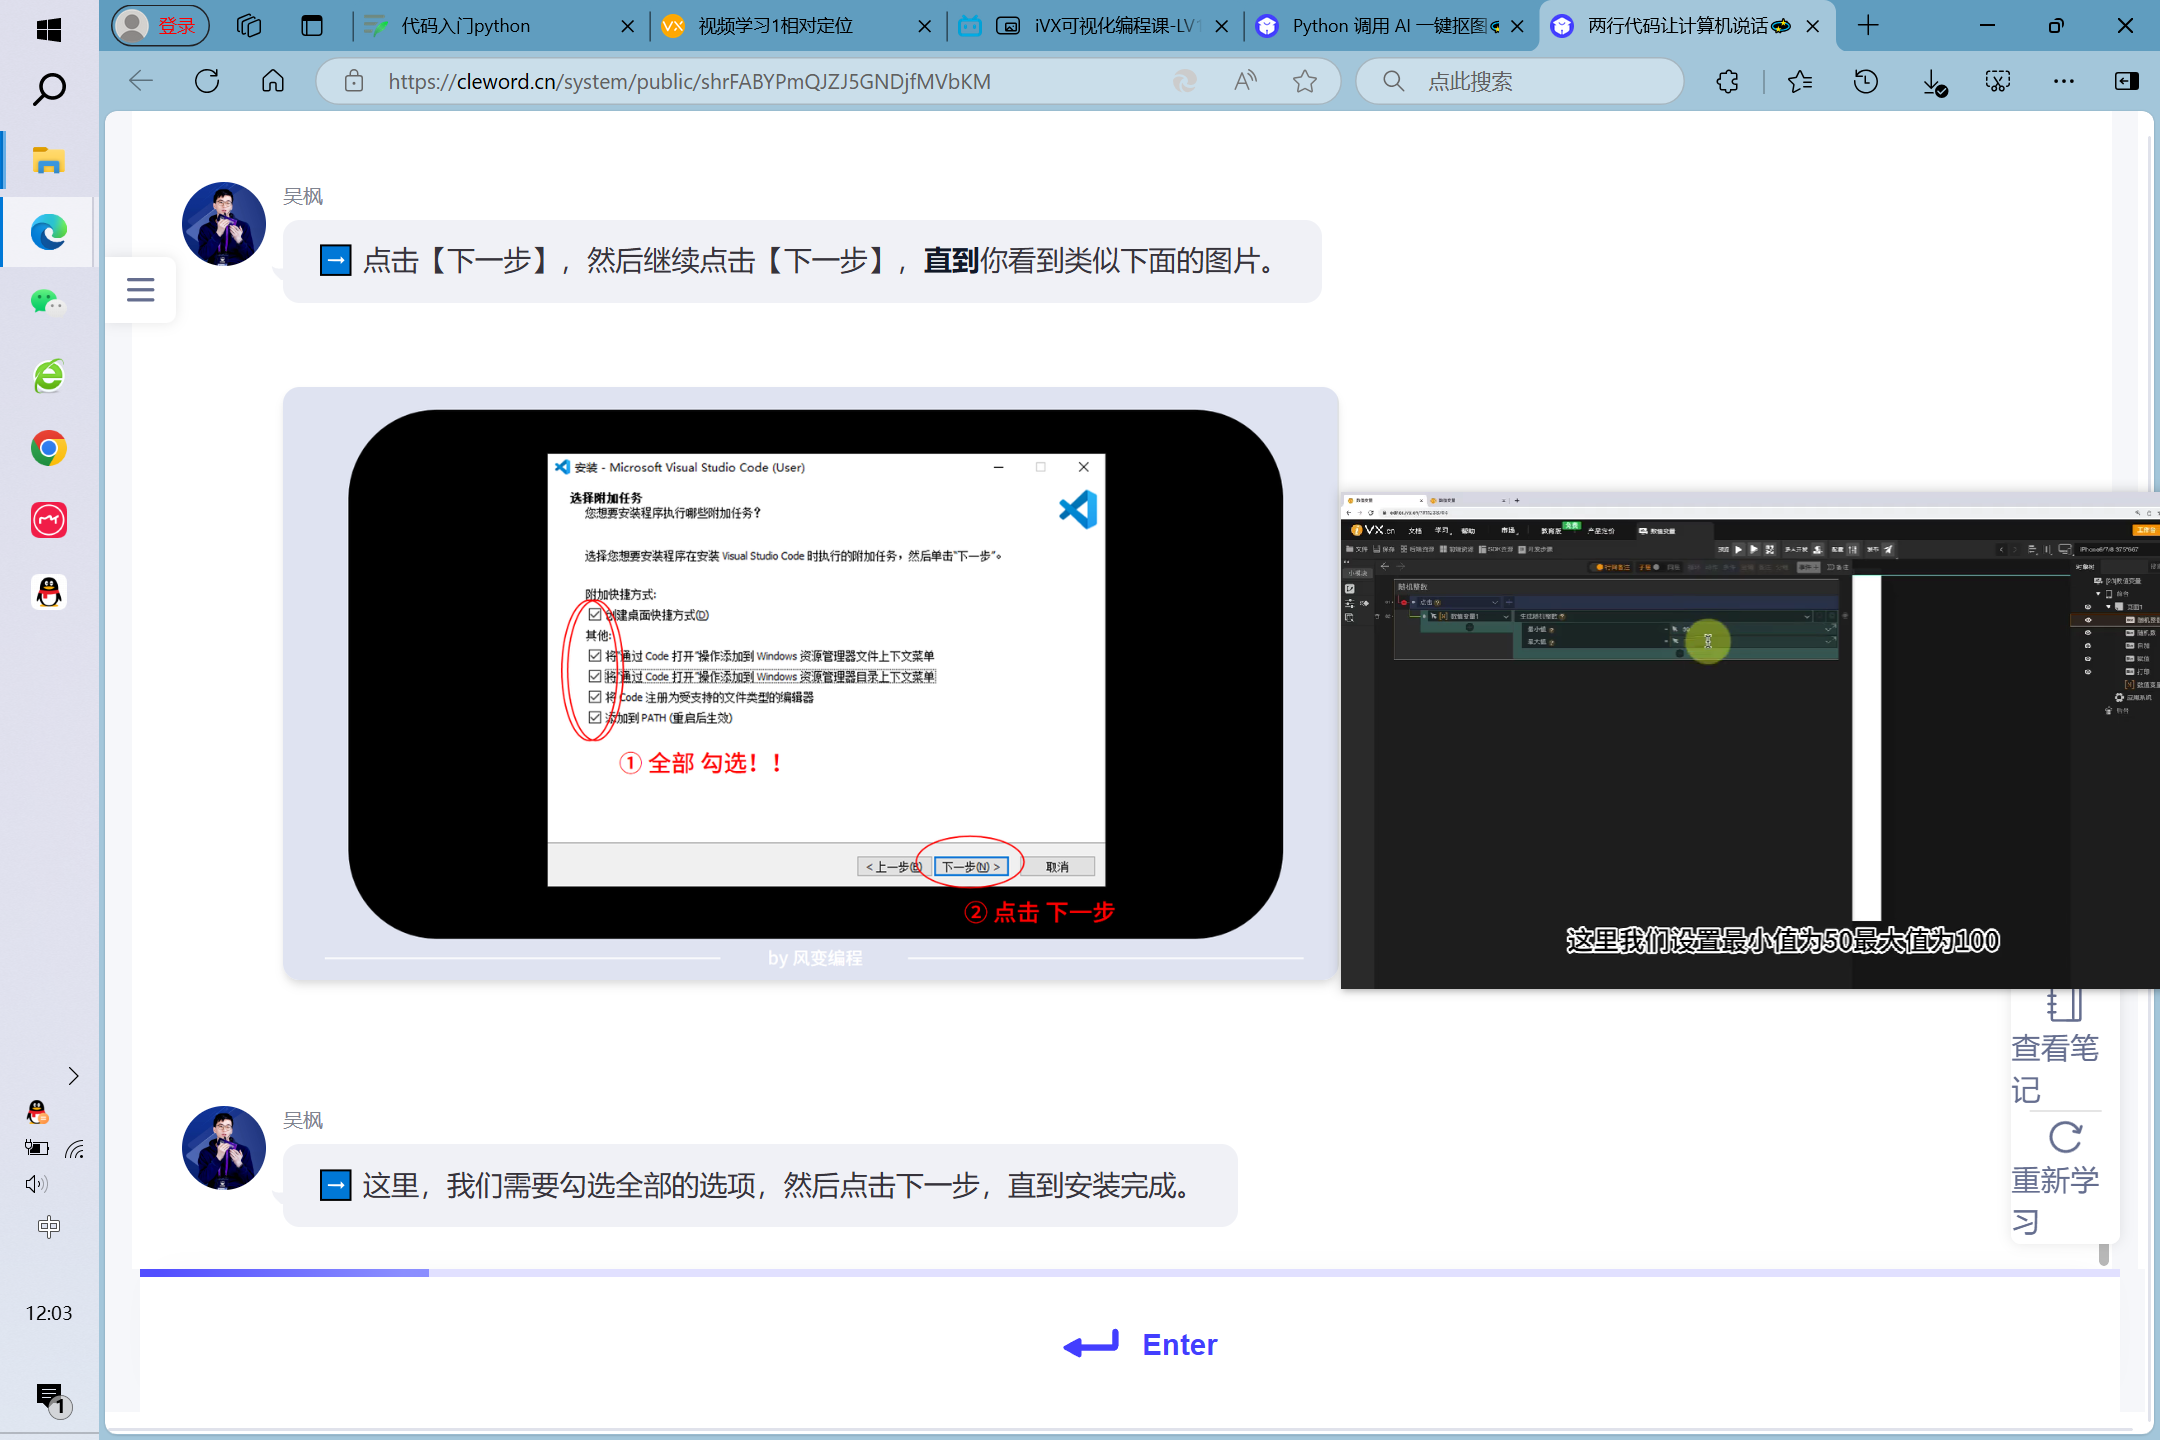Open File Explorer from the taskbar
Viewport: 2160px width, 1440px height.
coord(48,160)
